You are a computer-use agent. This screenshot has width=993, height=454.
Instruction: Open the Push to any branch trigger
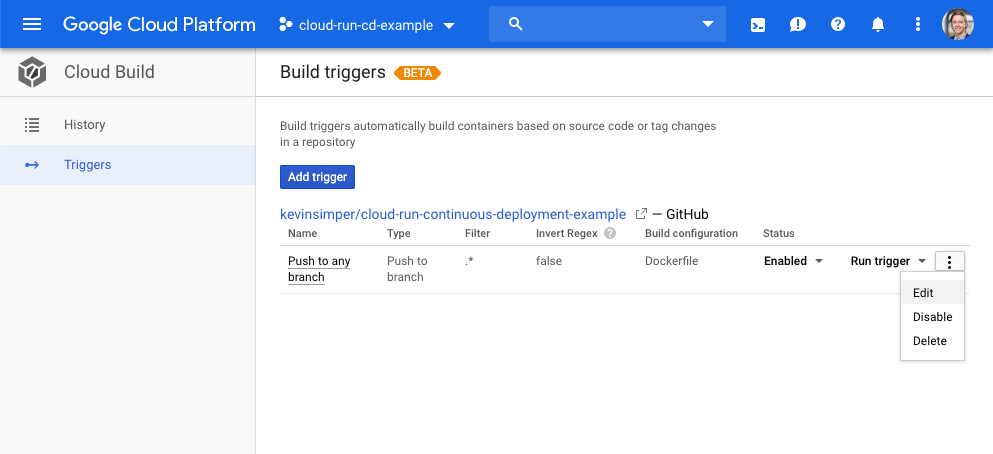pos(319,269)
